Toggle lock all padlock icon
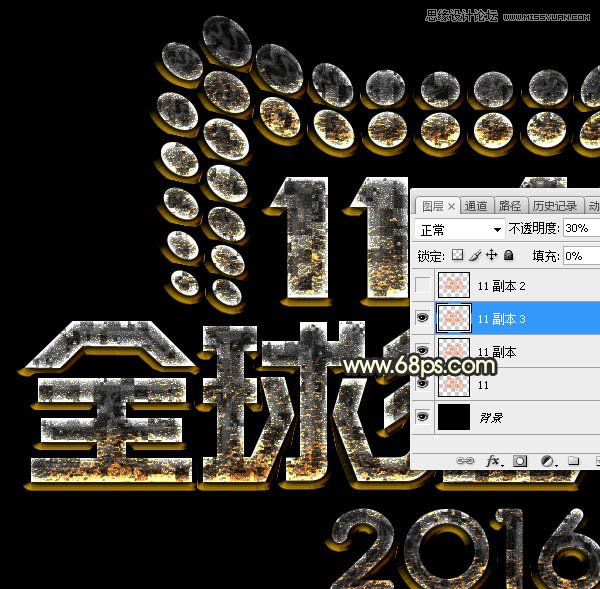The width and height of the screenshot is (600, 589). tap(509, 255)
